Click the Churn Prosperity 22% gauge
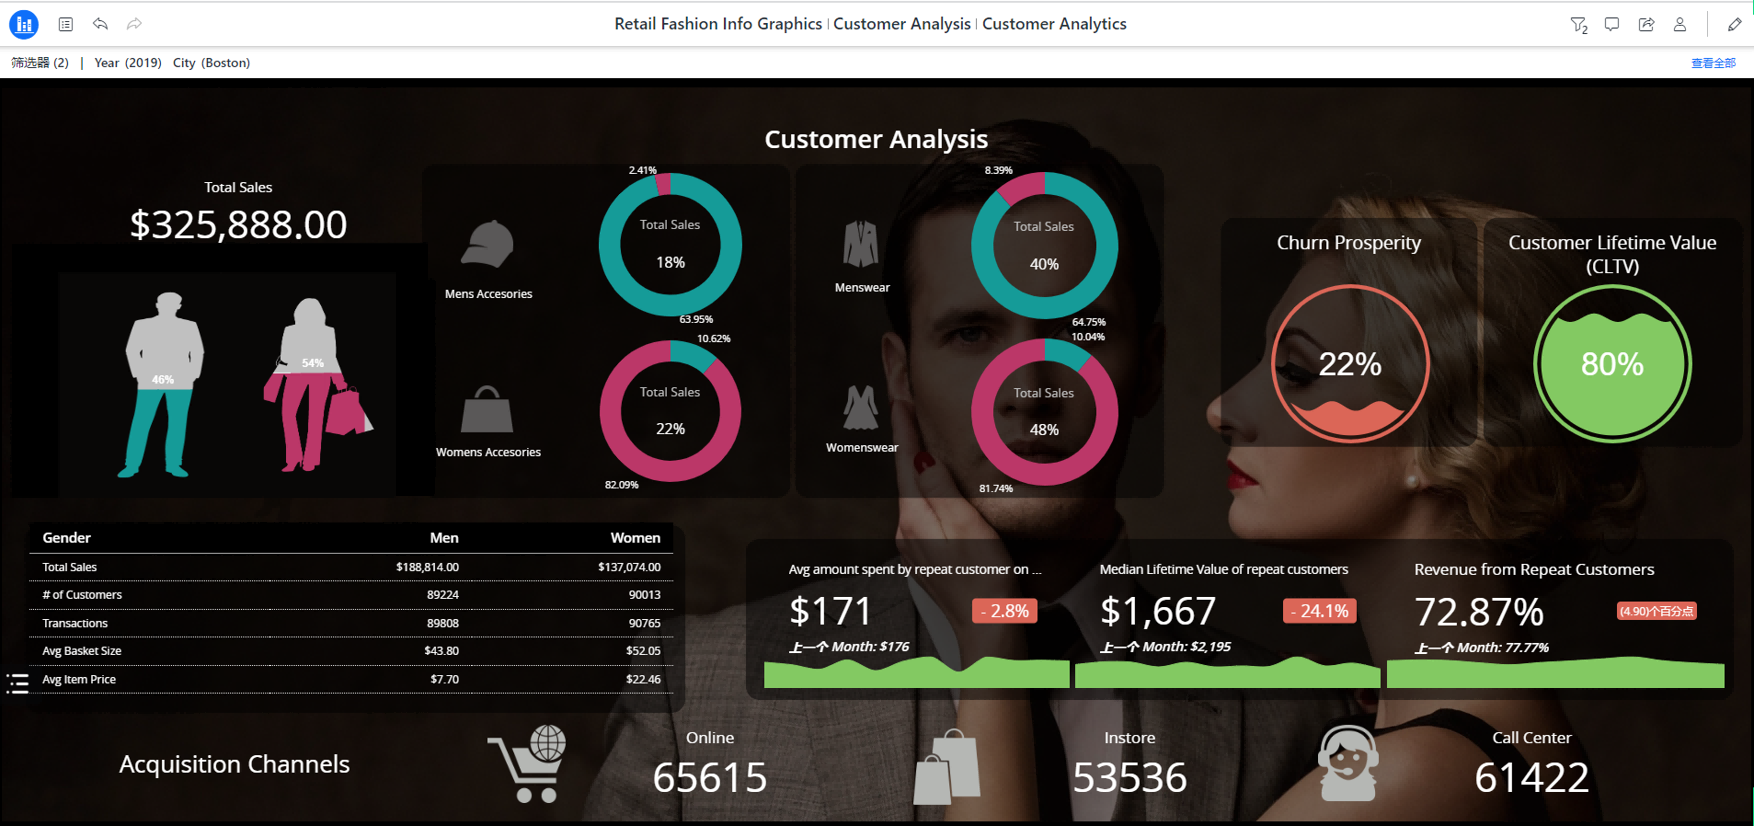Screen dimensions: 1754x826 tap(1350, 364)
